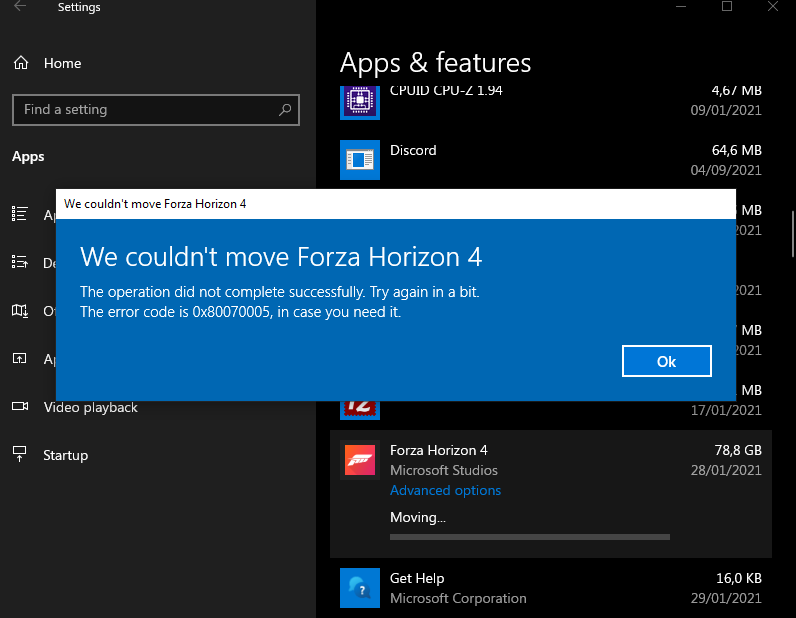Open Video playback settings

[90, 407]
